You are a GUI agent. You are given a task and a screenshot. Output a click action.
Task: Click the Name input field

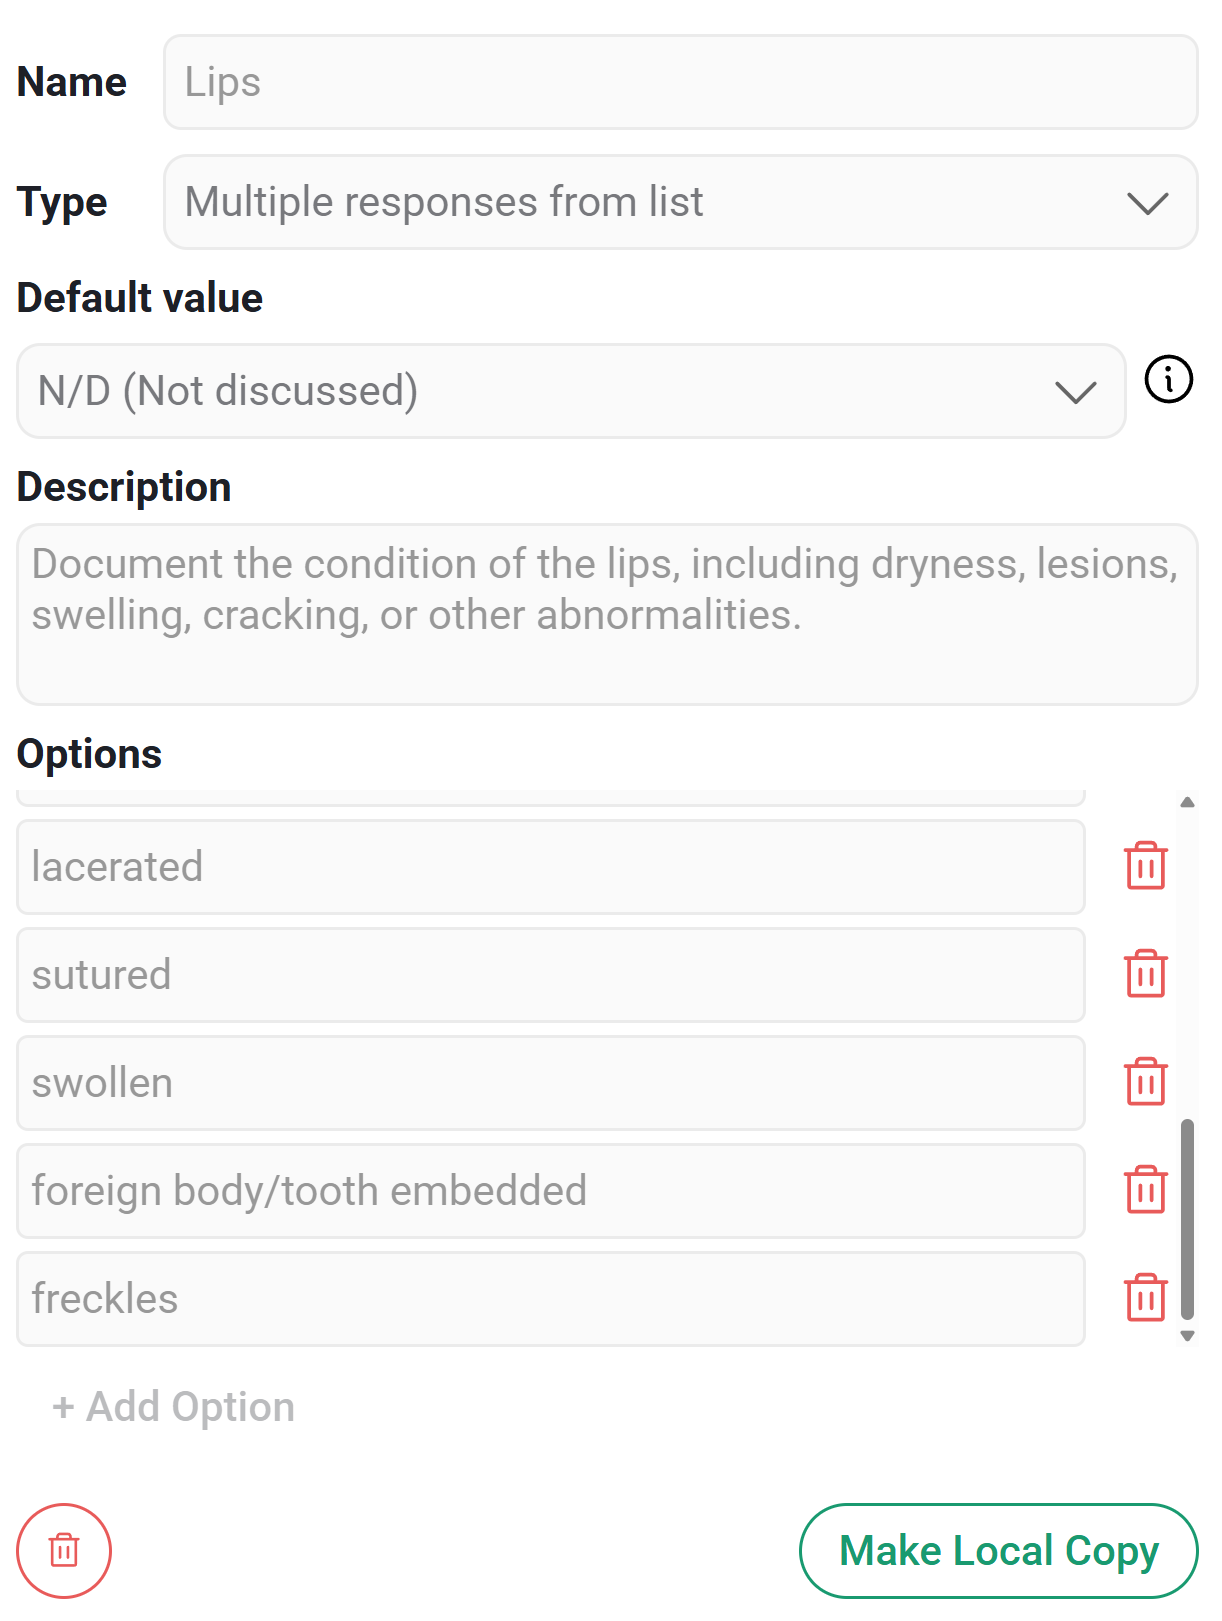pos(680,82)
